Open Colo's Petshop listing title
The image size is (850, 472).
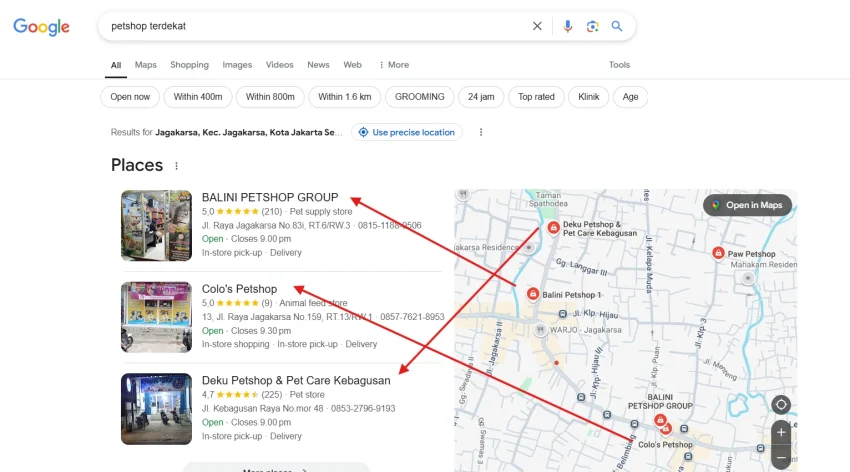click(239, 289)
